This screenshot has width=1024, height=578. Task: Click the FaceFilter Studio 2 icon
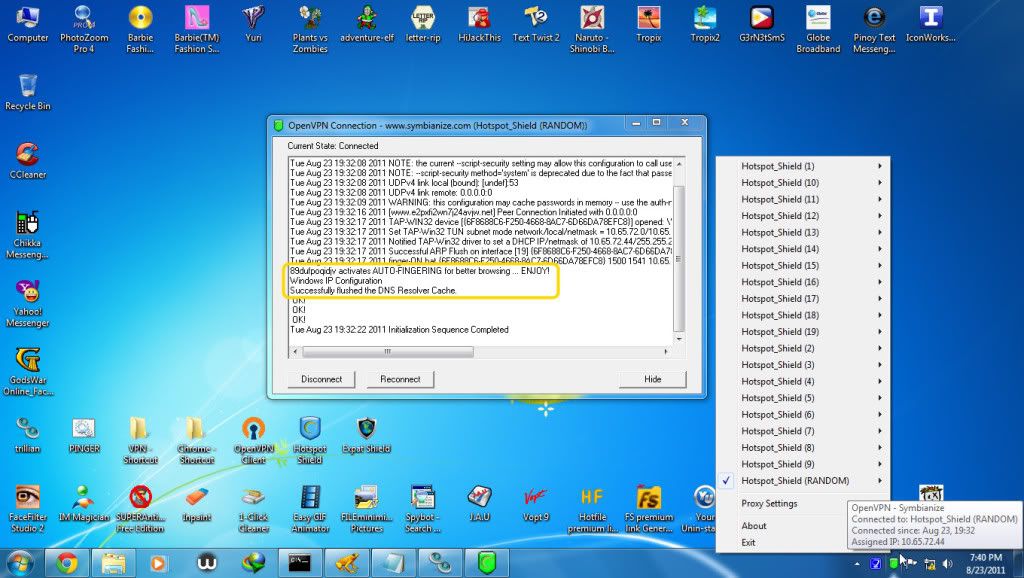(x=27, y=509)
